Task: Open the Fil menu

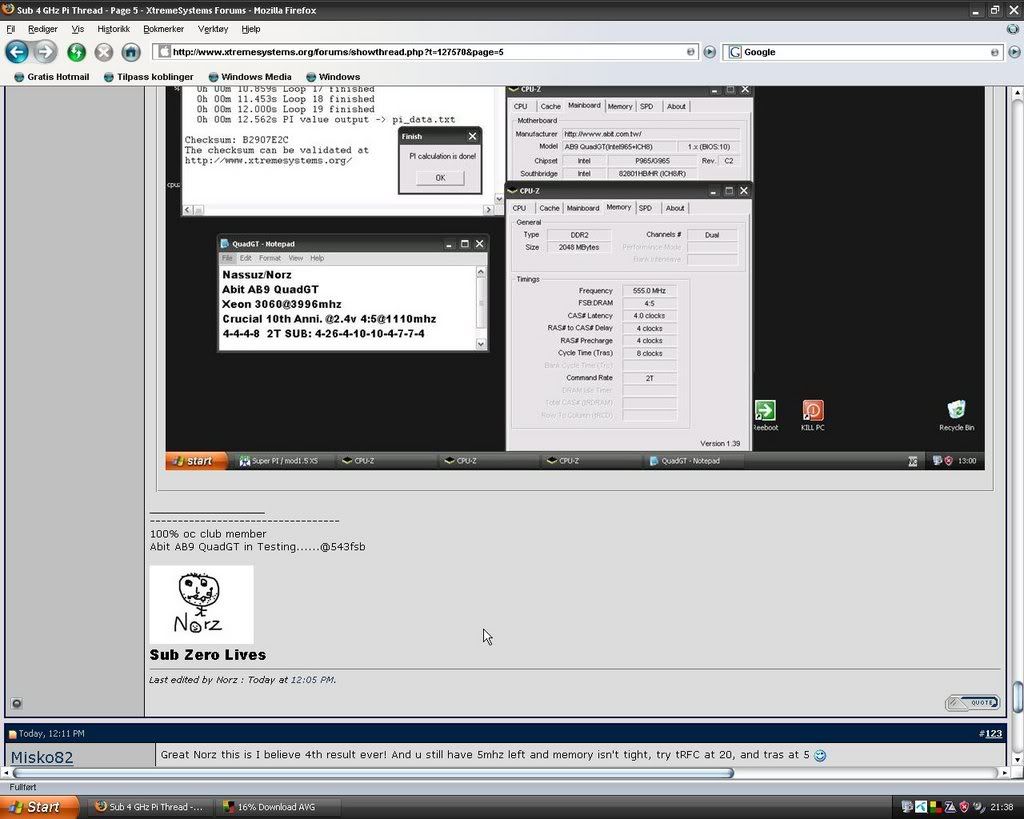Action: (10, 29)
